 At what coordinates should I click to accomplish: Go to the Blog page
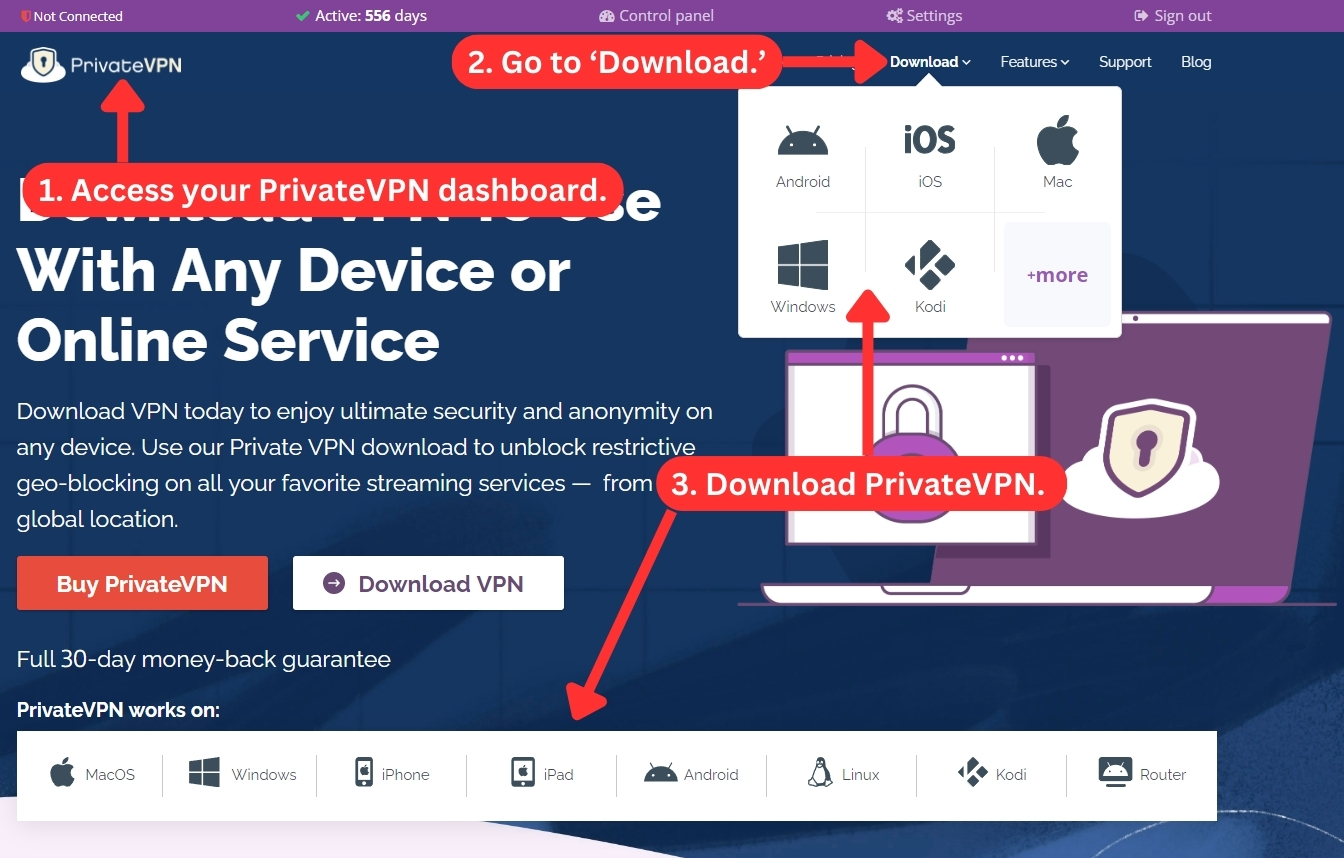[x=1196, y=62]
